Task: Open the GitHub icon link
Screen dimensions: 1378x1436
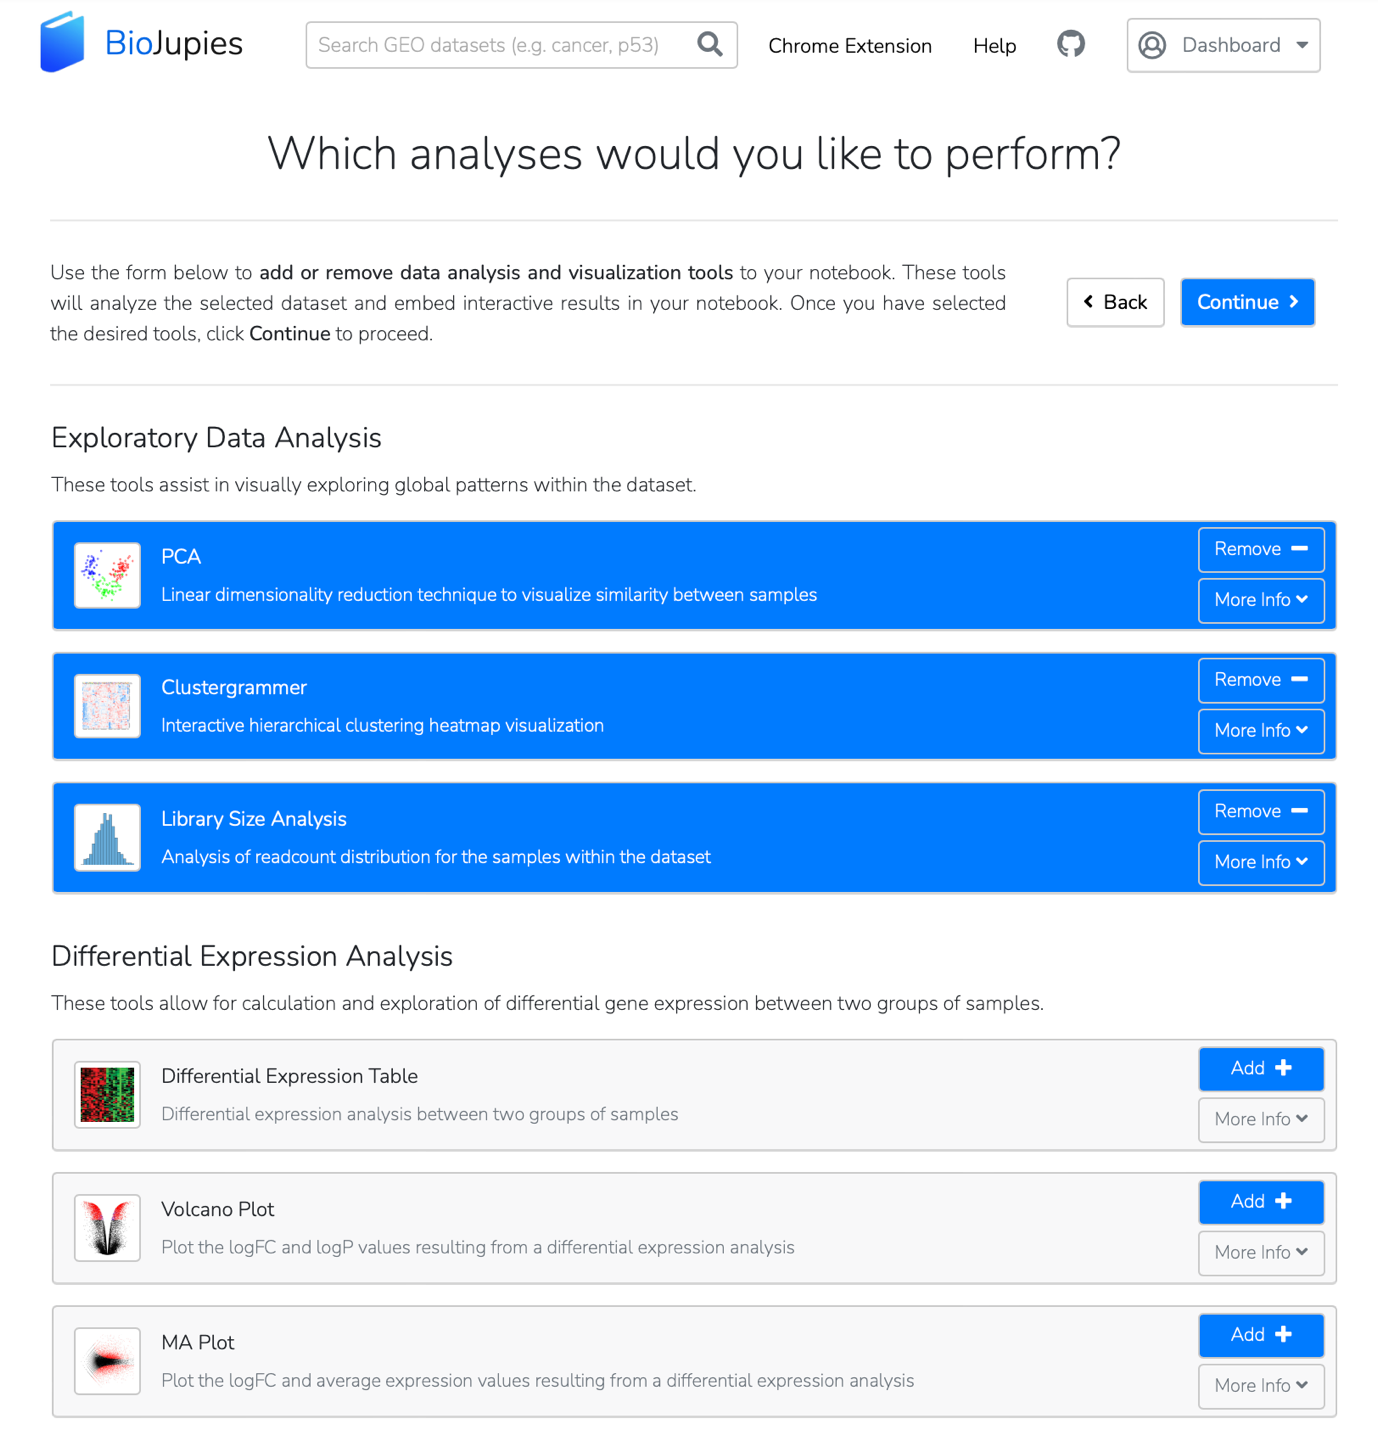Action: [1071, 45]
